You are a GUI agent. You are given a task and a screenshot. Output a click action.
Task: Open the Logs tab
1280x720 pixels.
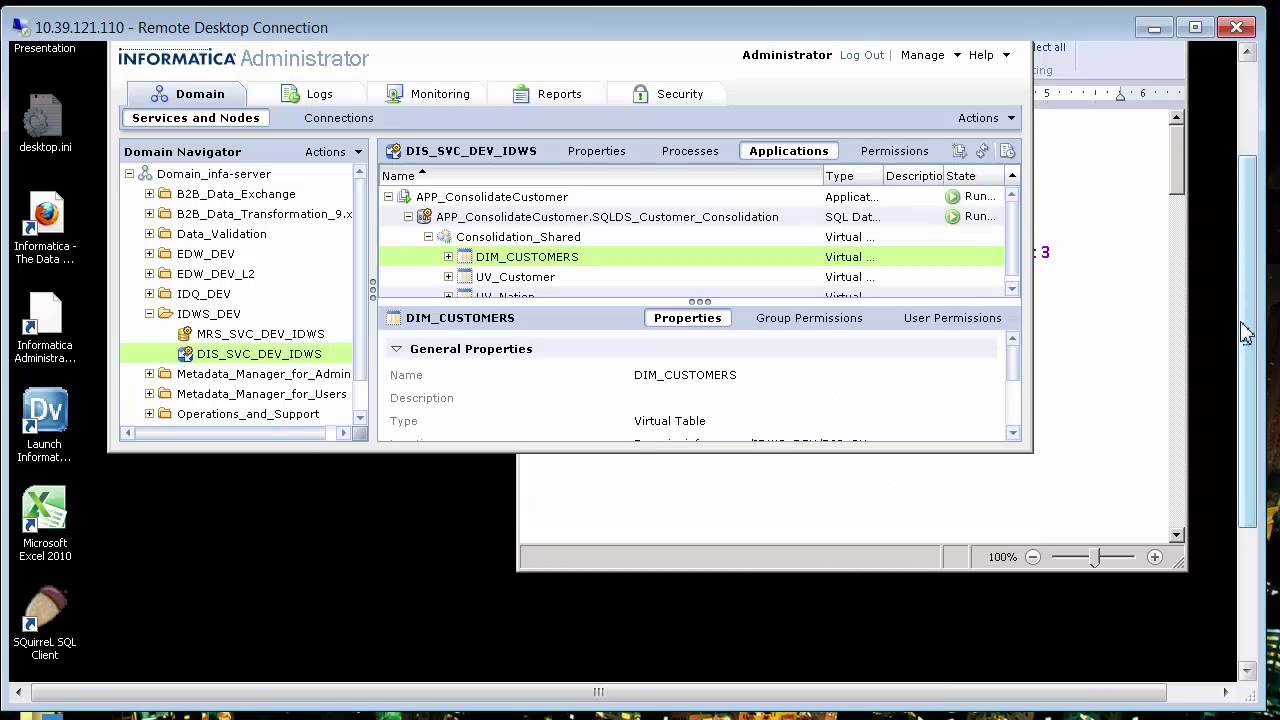[307, 94]
